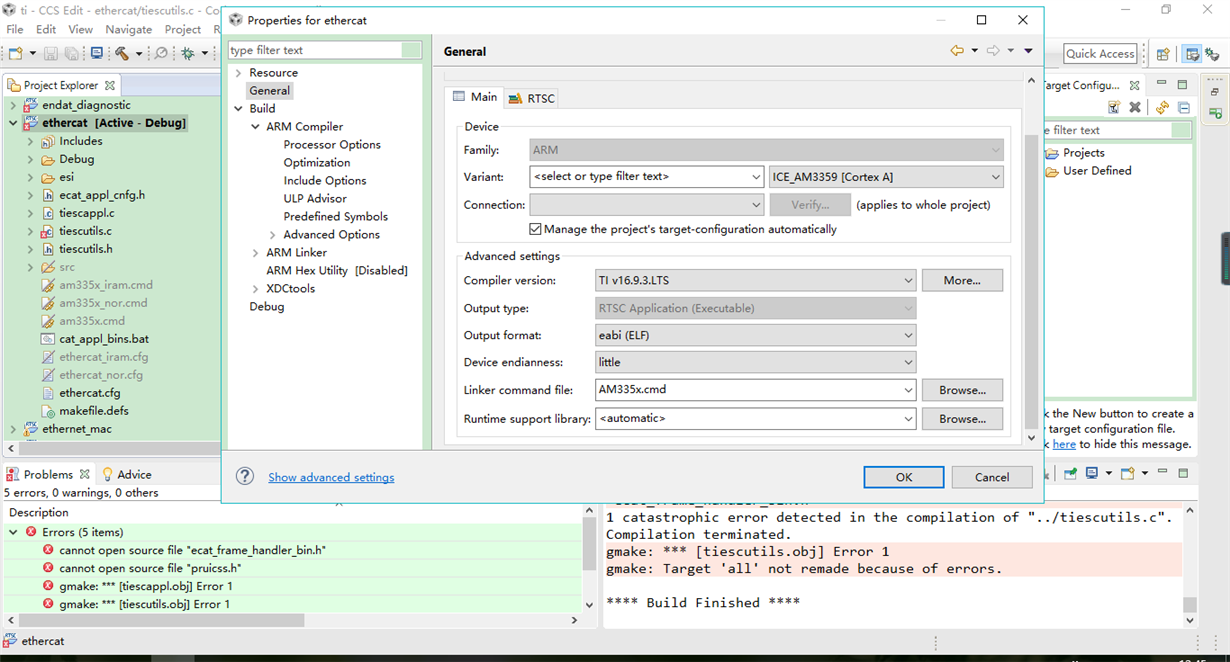Image resolution: width=1230 pixels, height=662 pixels.
Task: Click the Back arrow in Properties dialog
Action: pyautogui.click(x=957, y=51)
